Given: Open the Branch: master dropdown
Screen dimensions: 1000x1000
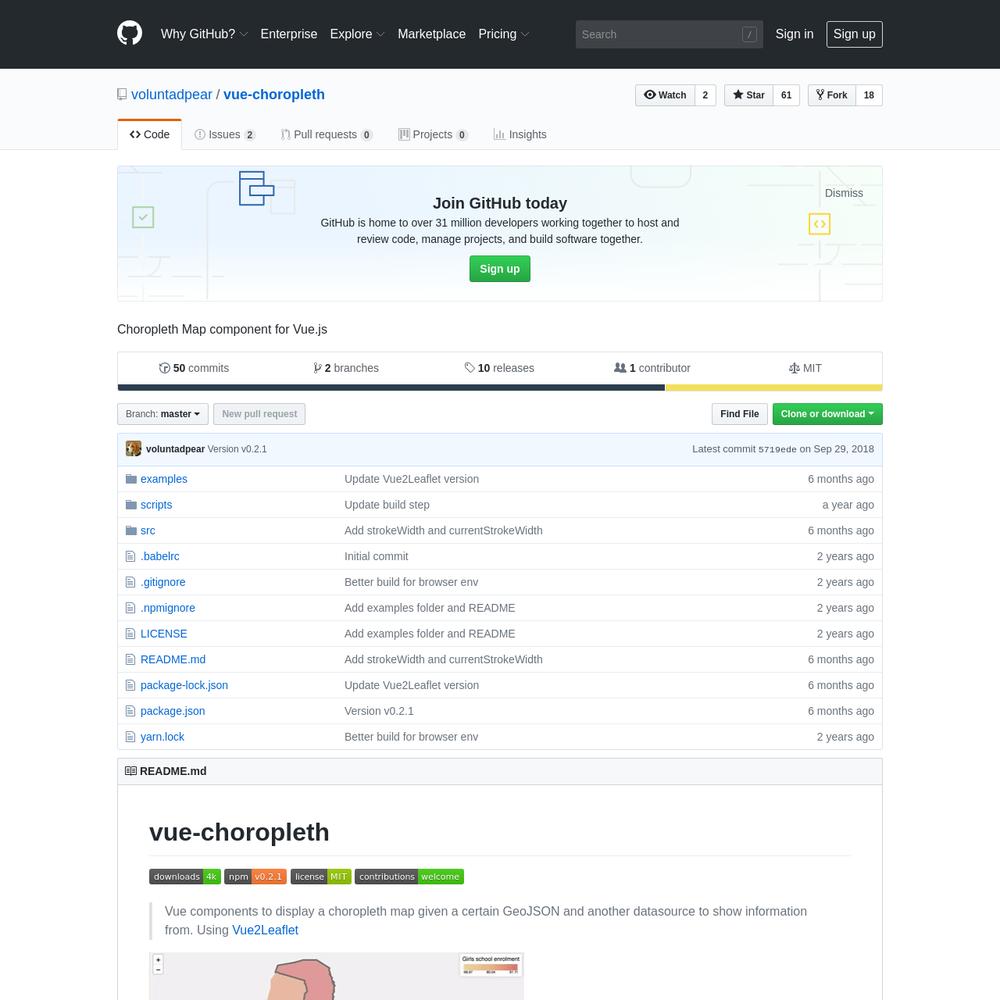Looking at the screenshot, I should [163, 414].
